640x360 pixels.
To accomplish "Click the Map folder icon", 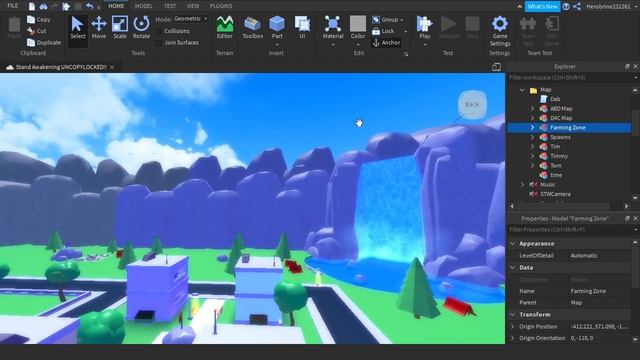I will (533, 89).
